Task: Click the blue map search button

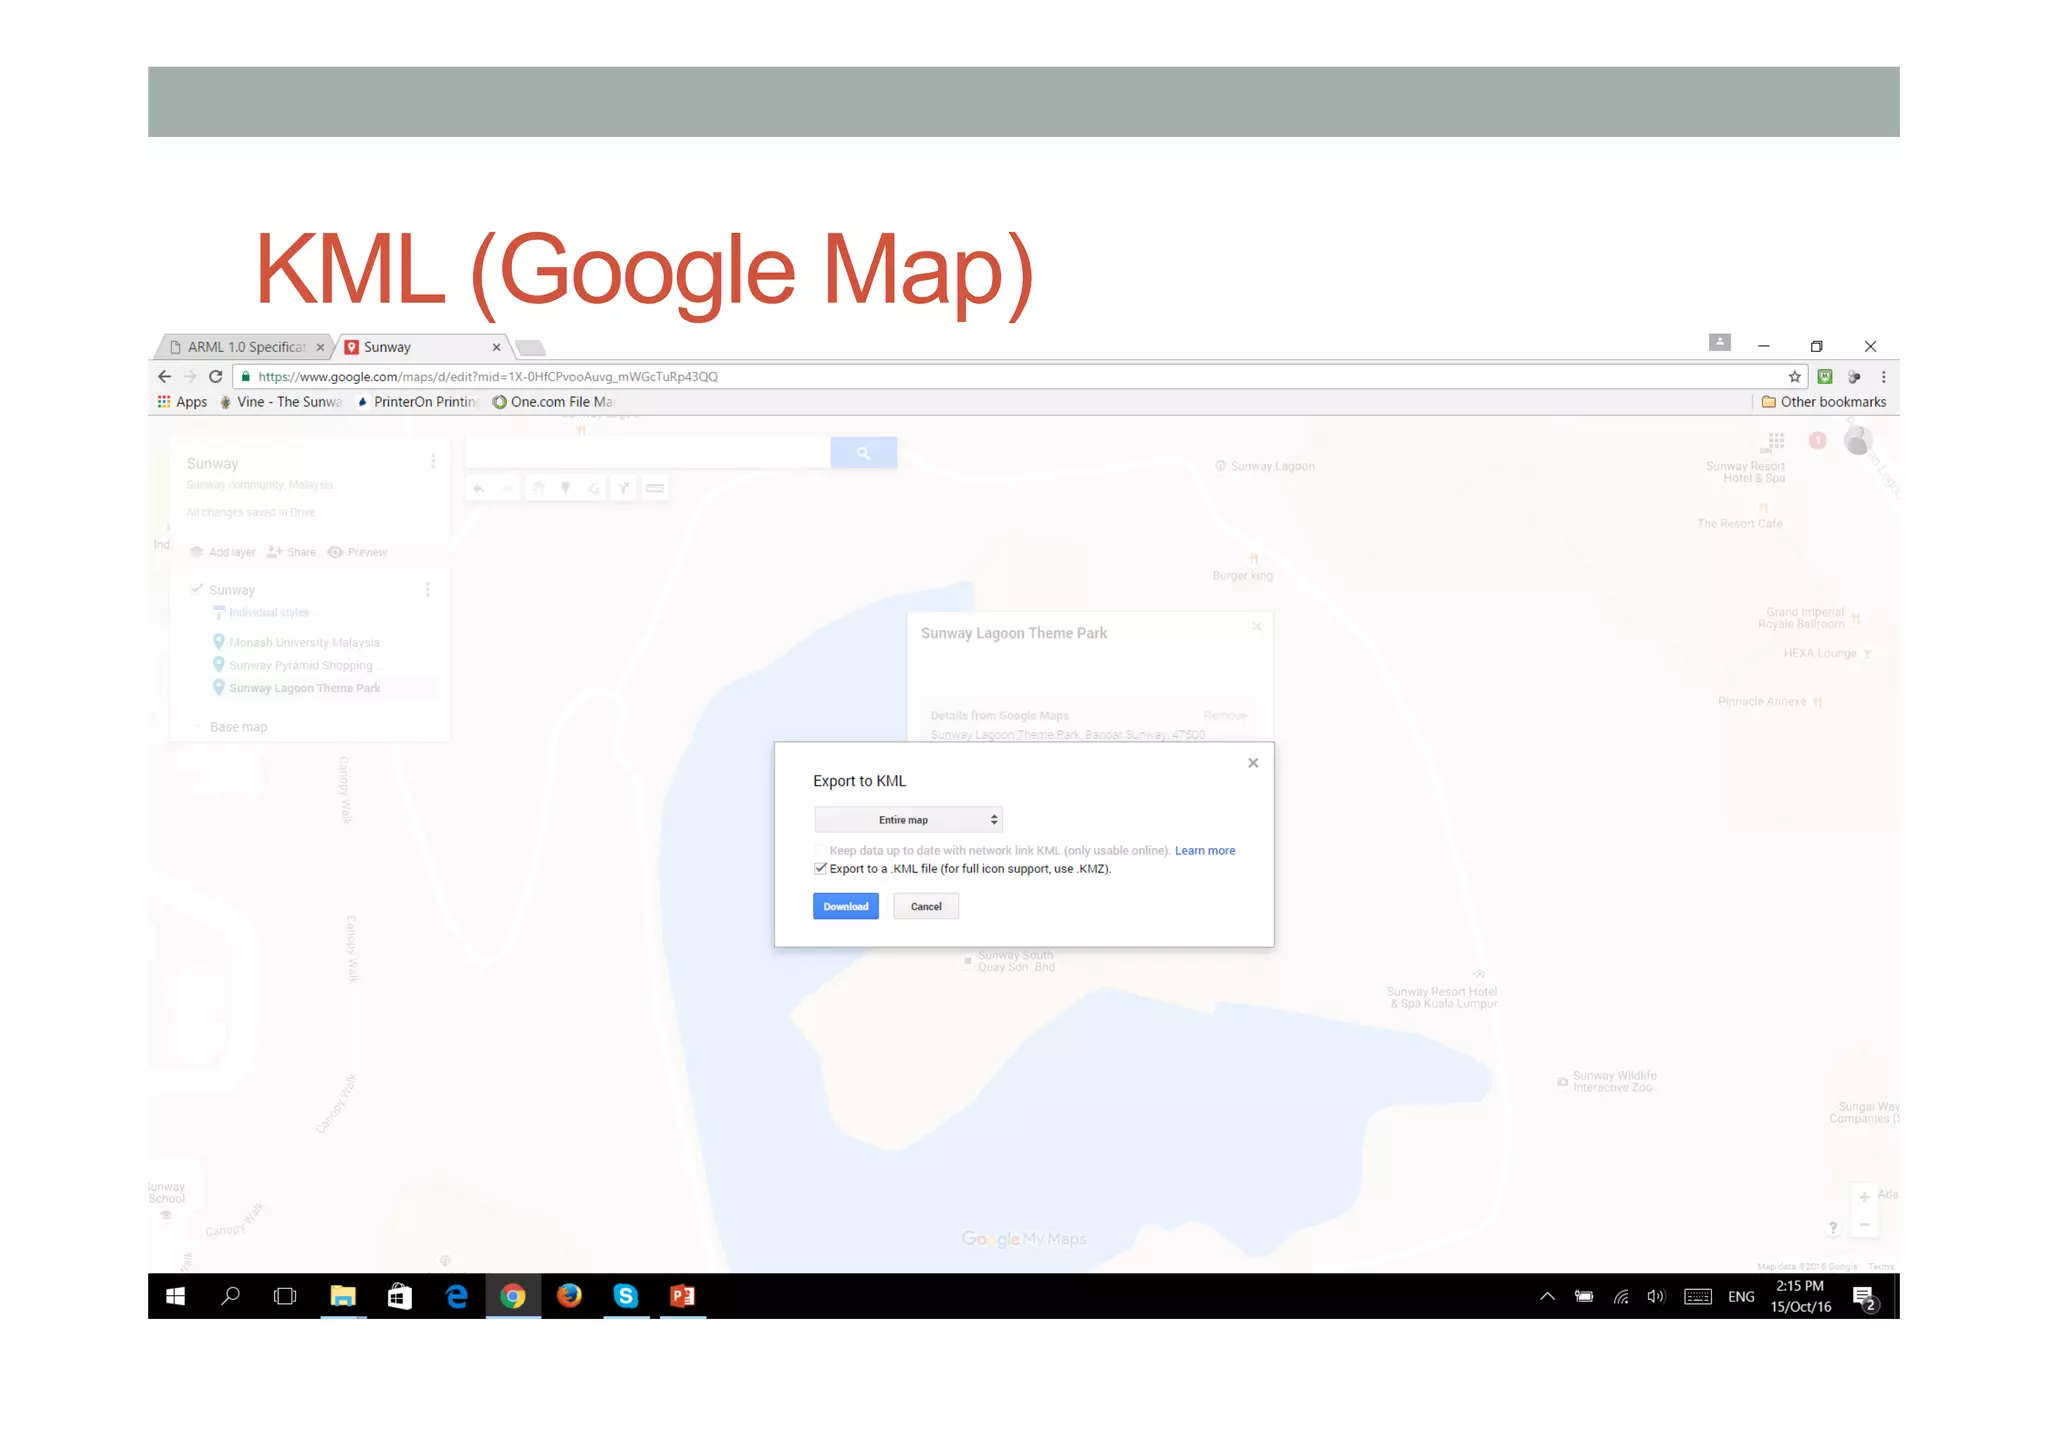Action: 863,453
